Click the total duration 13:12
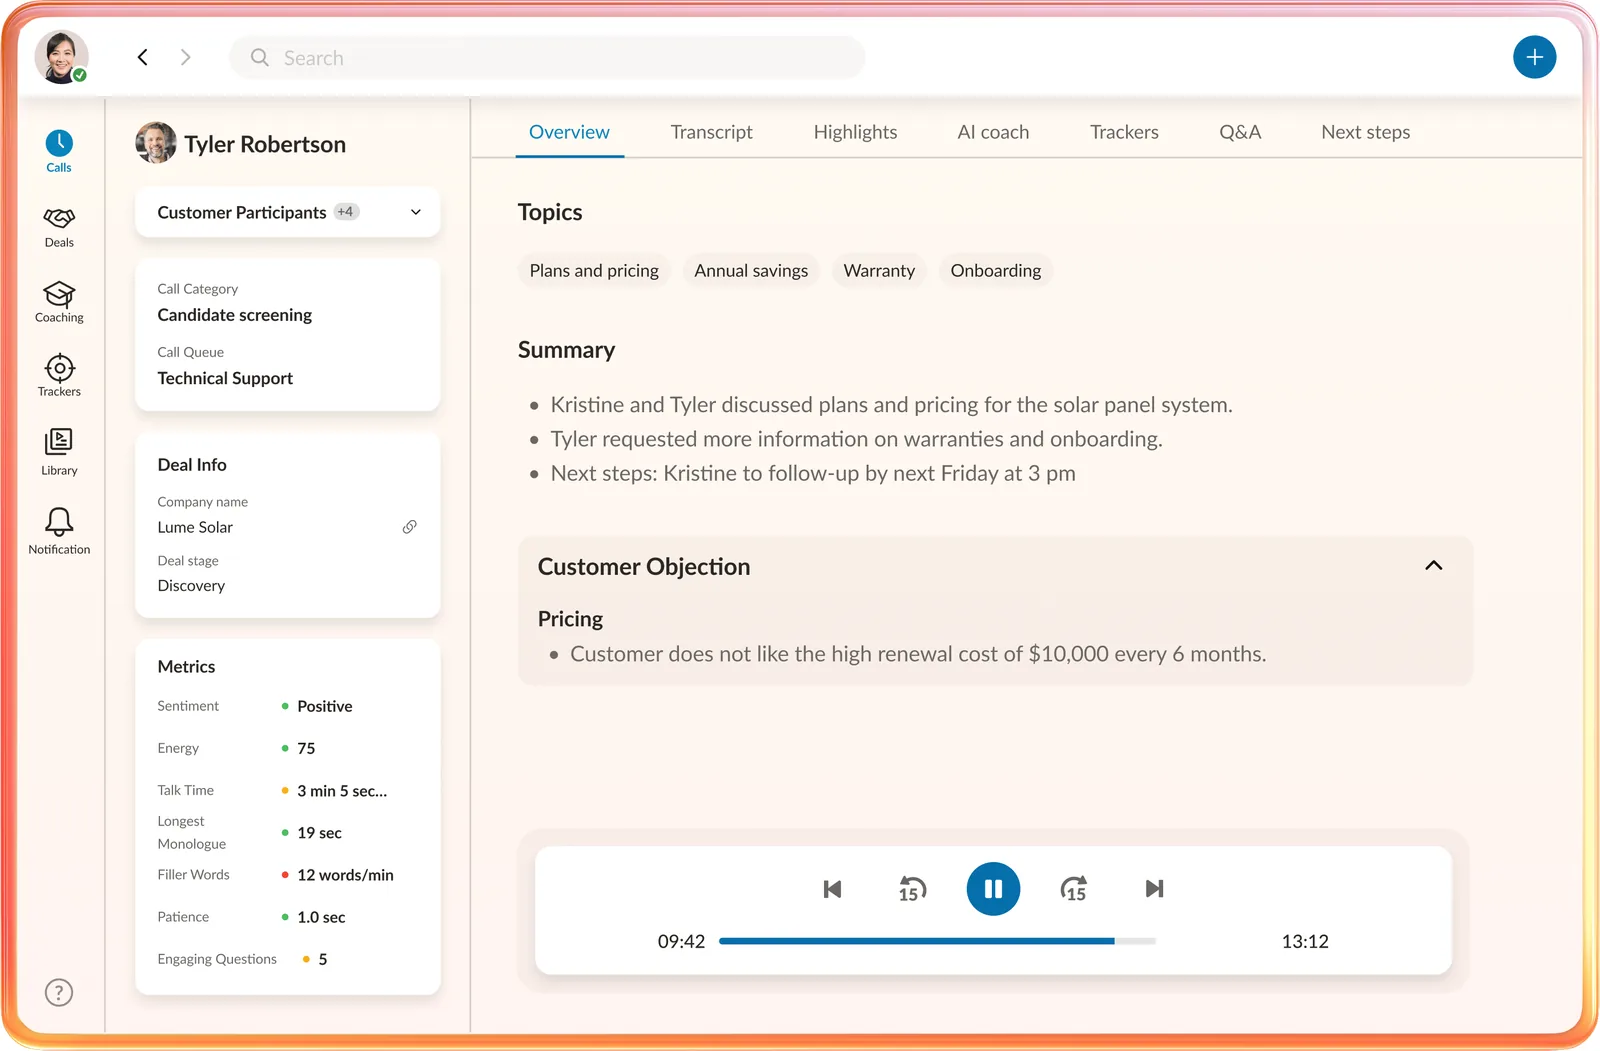The width and height of the screenshot is (1600, 1051). 1305,942
